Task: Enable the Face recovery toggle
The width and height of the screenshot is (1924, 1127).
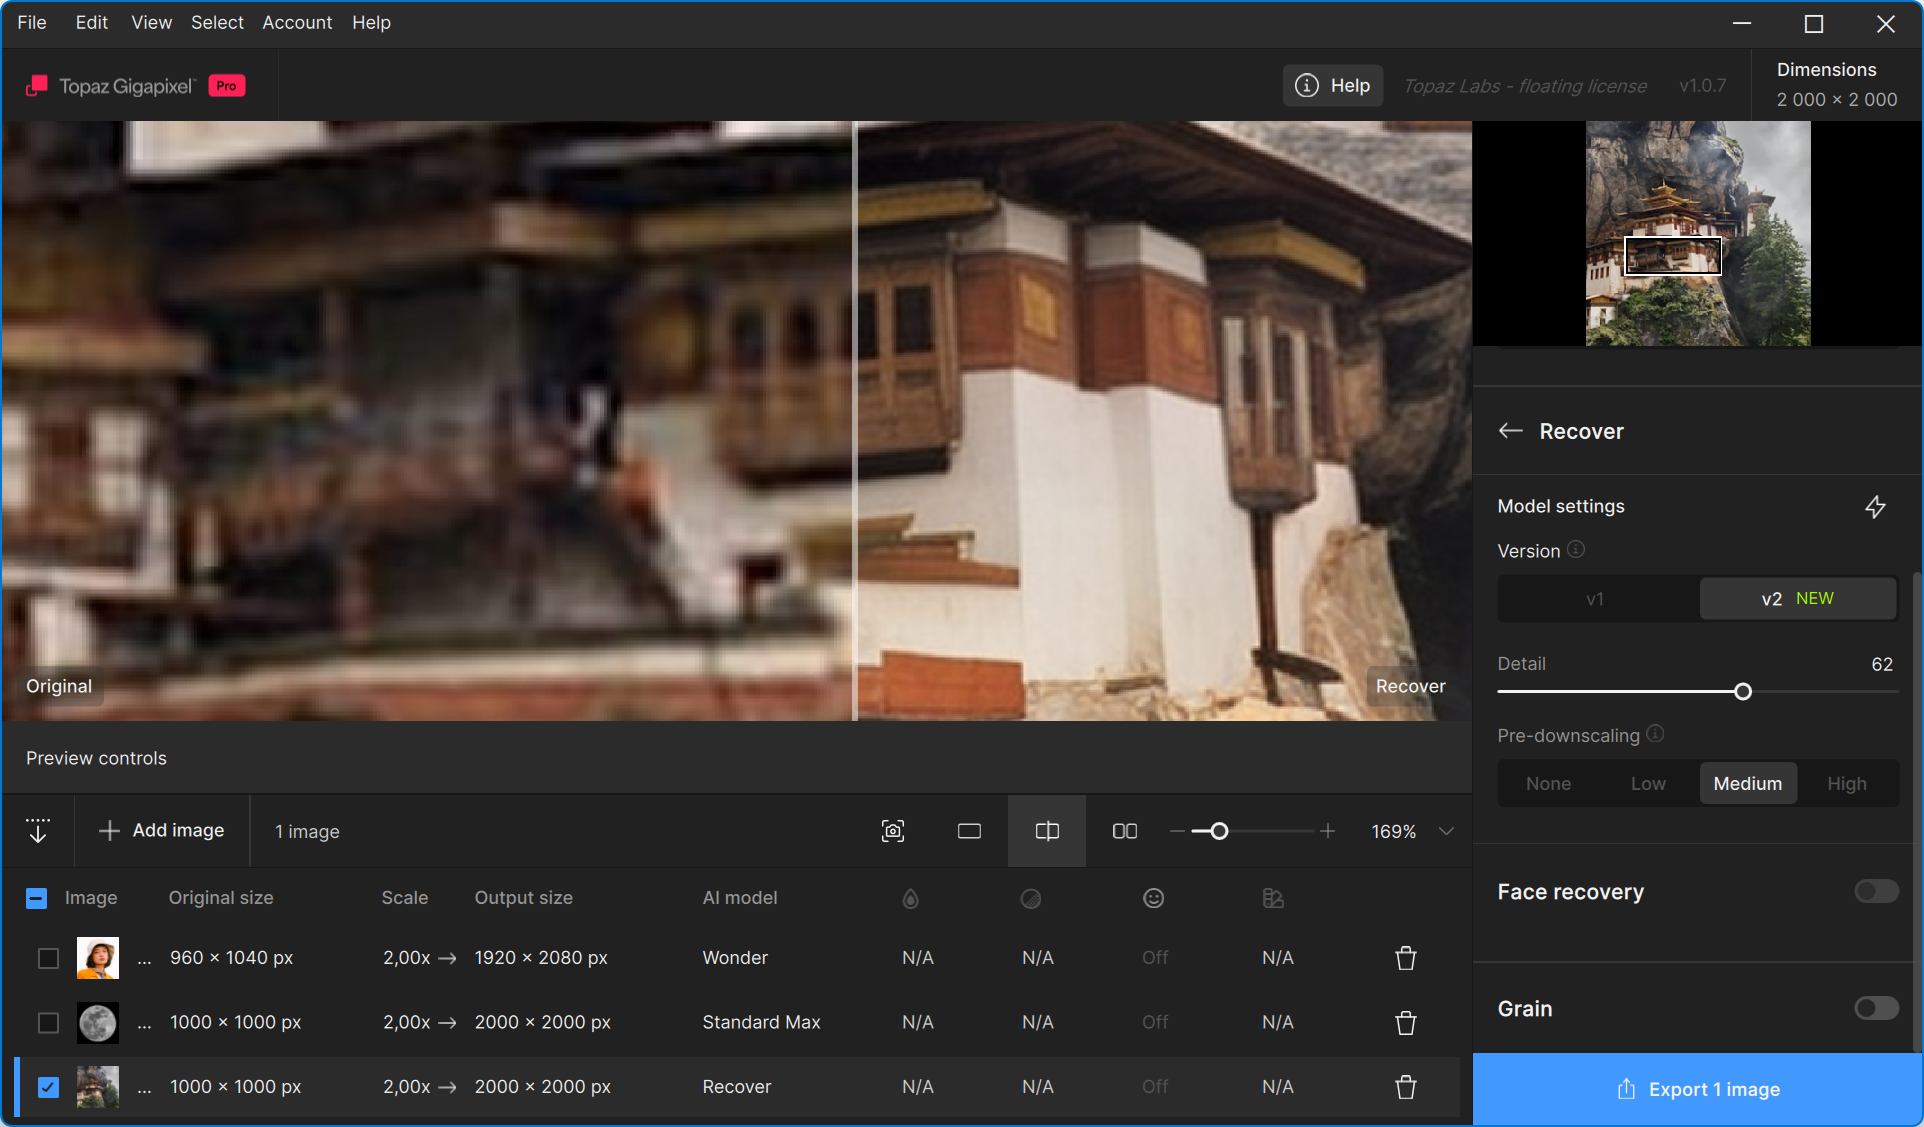Action: (1875, 891)
